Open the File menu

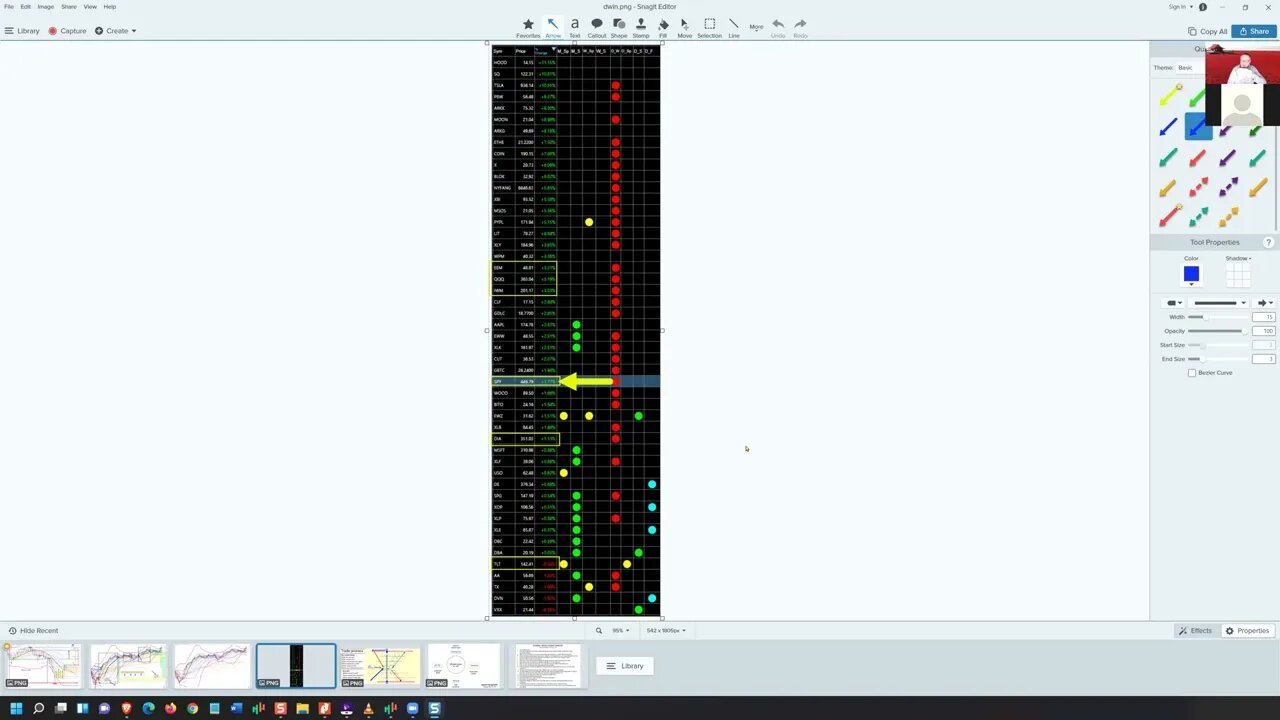coord(9,7)
